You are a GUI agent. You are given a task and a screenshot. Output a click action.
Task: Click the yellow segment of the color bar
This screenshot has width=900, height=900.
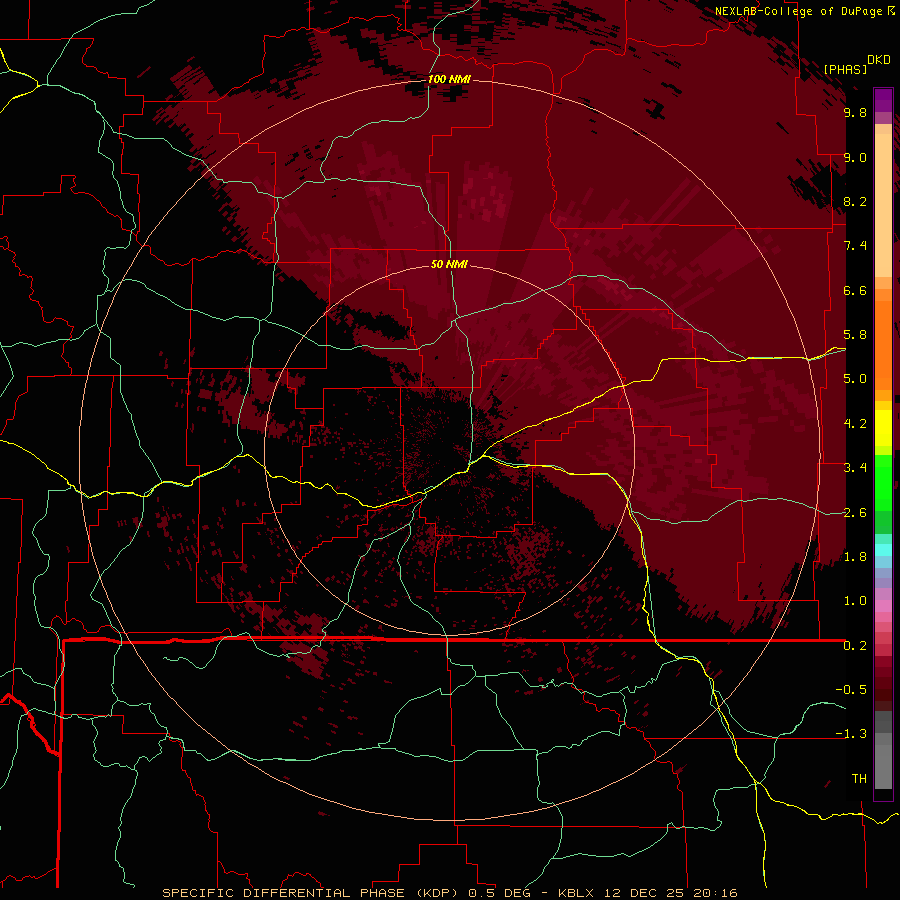pyautogui.click(x=883, y=428)
